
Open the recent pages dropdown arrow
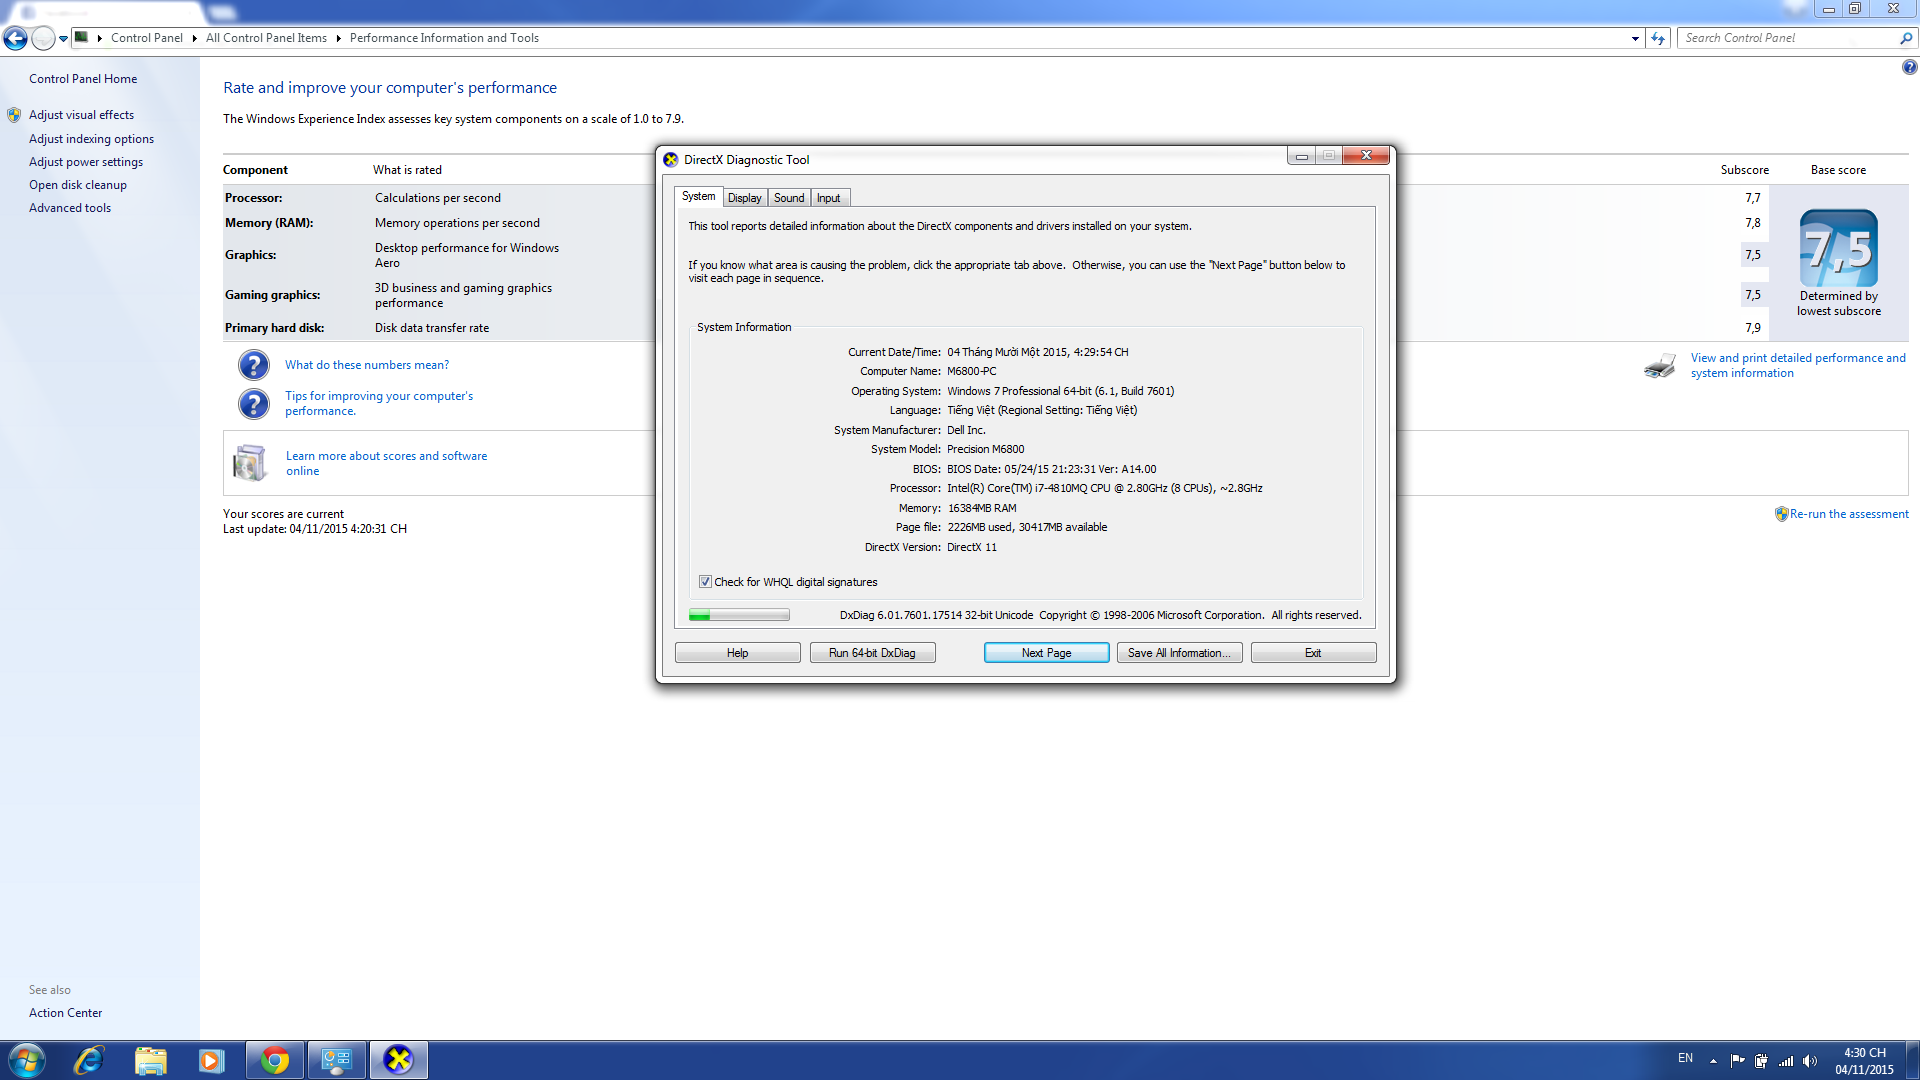point(63,39)
